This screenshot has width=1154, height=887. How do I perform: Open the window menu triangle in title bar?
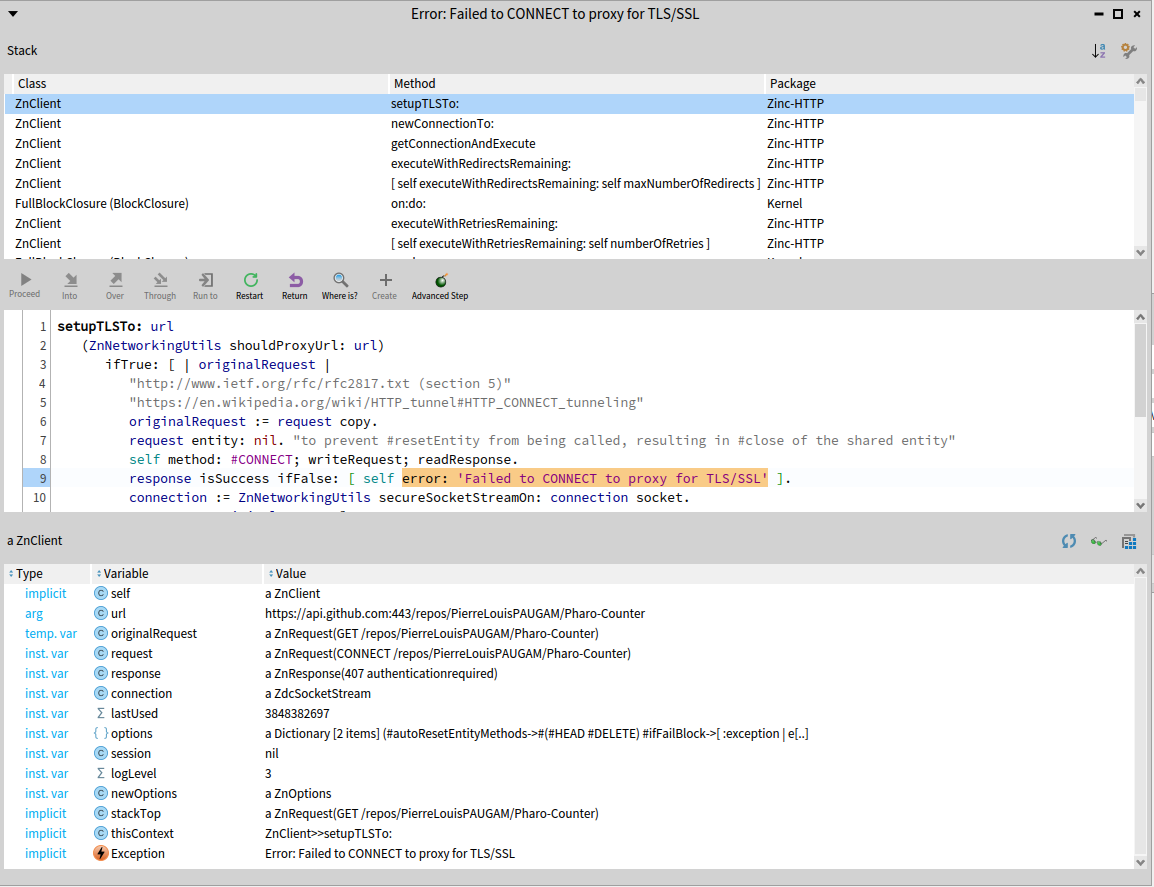[x=13, y=14]
